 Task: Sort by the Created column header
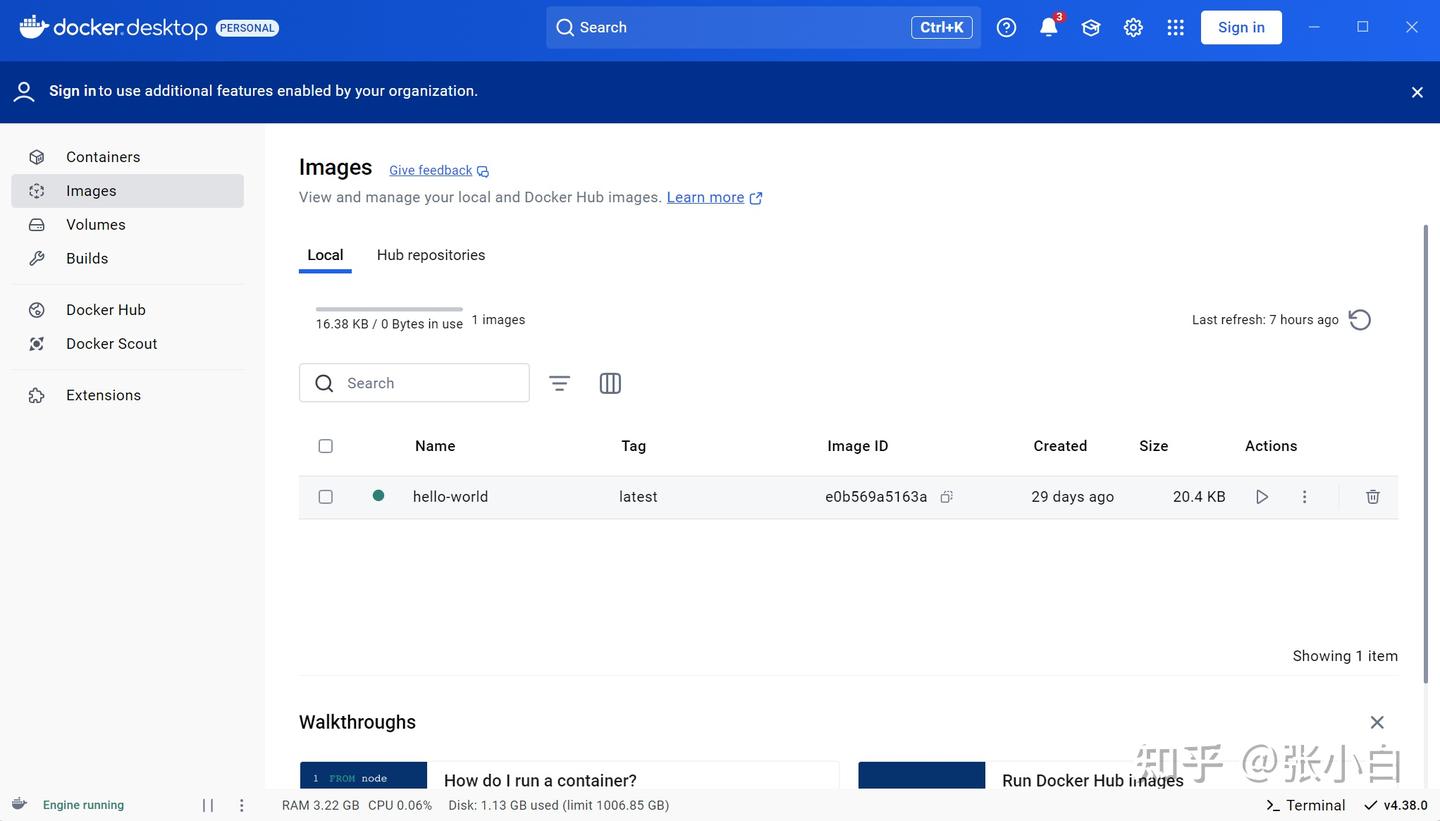click(x=1060, y=446)
